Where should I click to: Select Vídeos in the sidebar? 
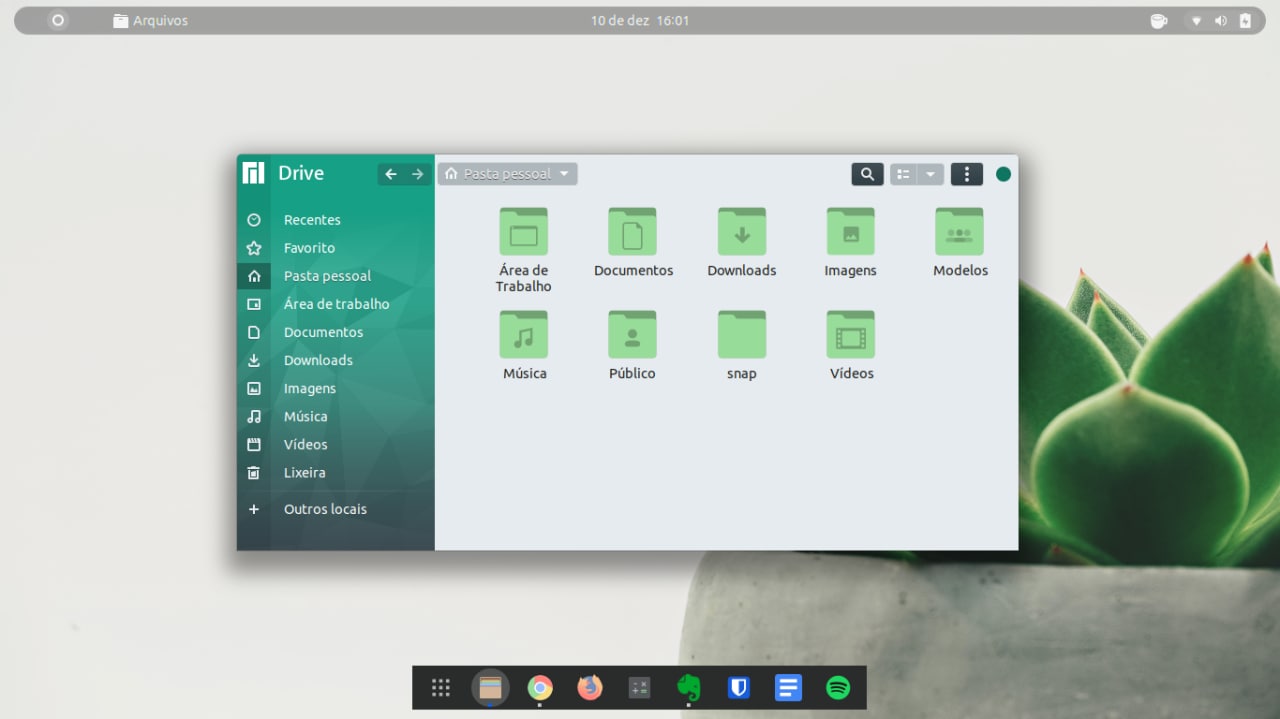336,444
